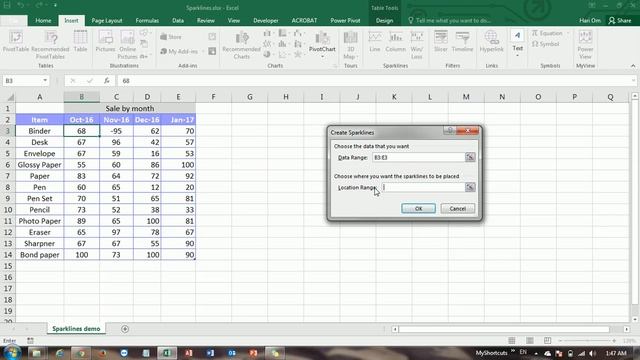
Task: Click the zoom slider
Action: point(587,340)
